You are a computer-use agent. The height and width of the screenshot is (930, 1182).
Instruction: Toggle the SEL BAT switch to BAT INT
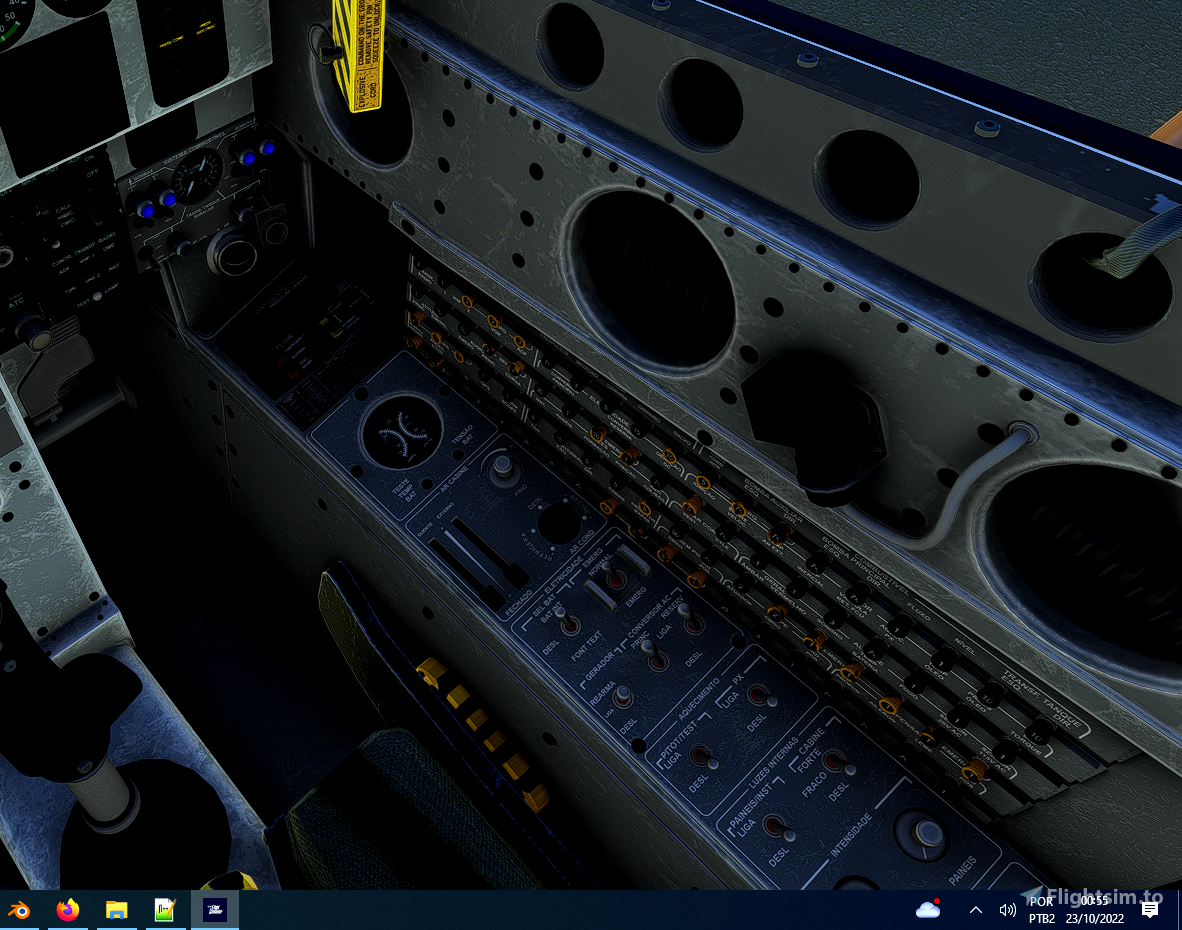click(x=564, y=624)
